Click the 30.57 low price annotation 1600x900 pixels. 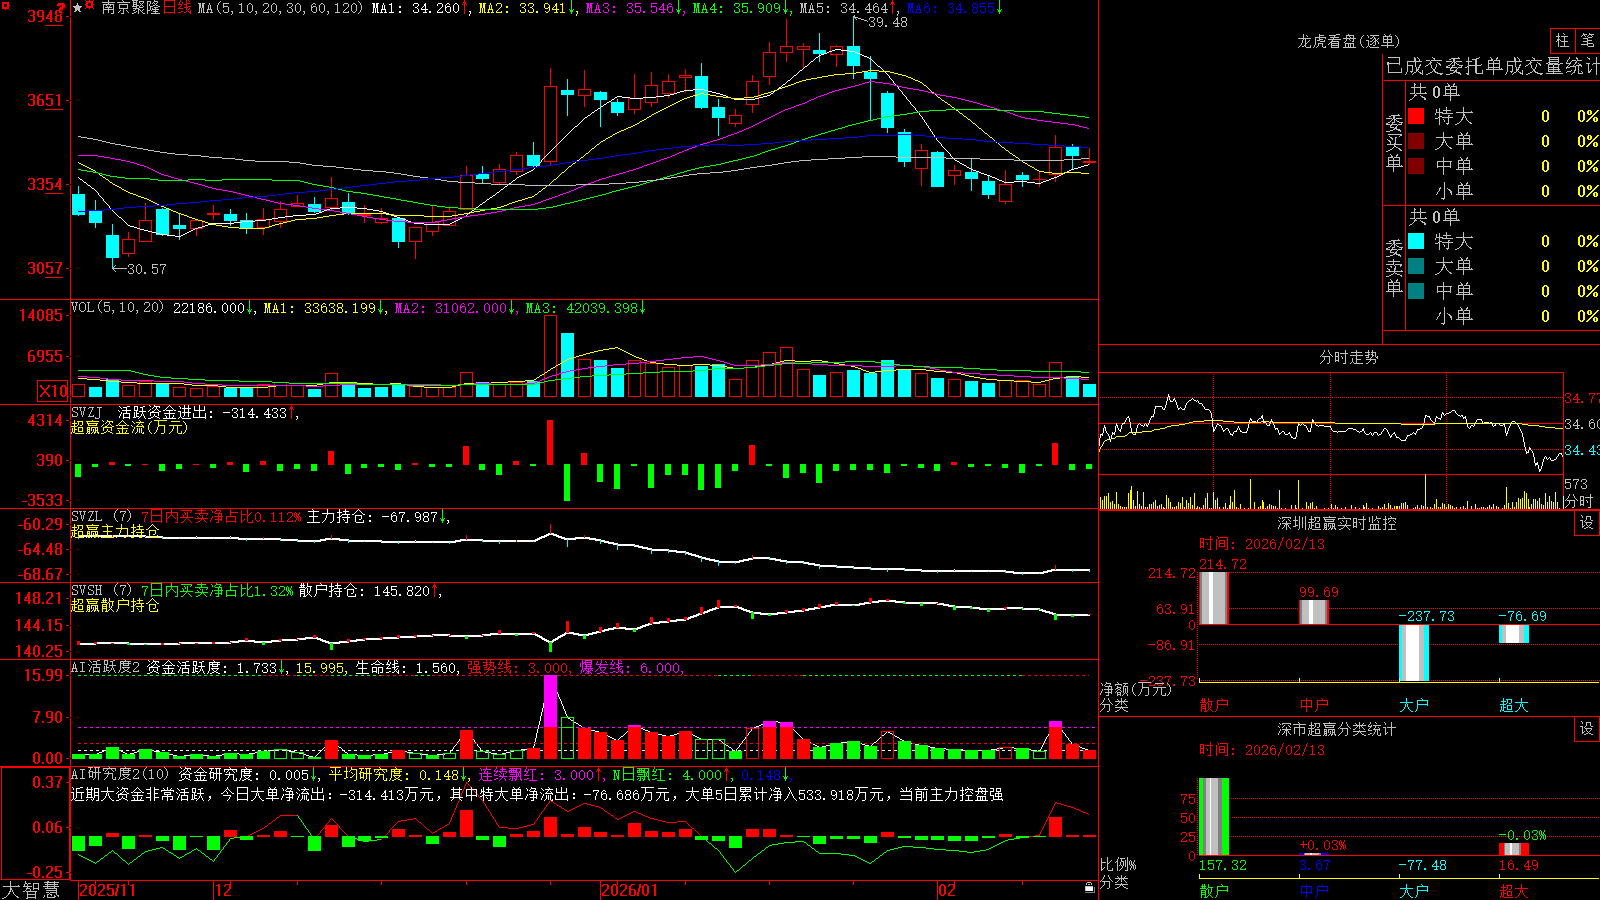(146, 269)
